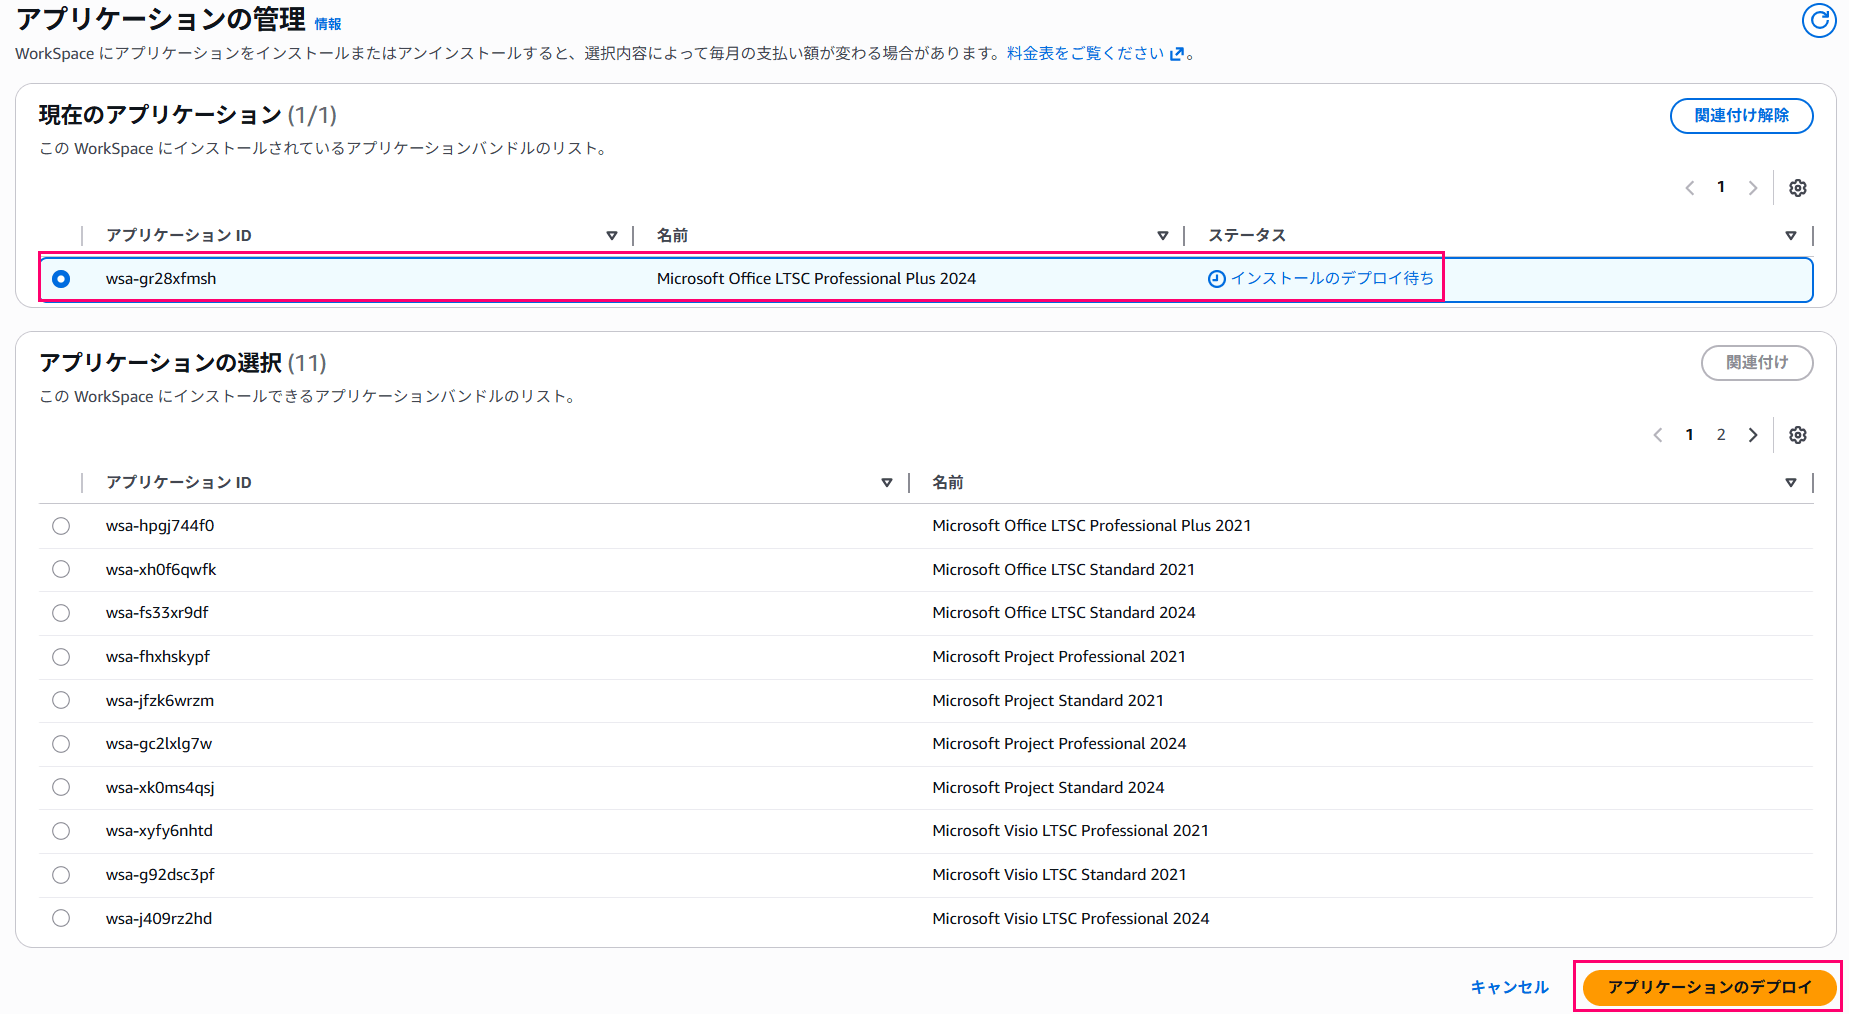This screenshot has width=1849, height=1014.
Task: Open settings gear for current applications table
Action: (1798, 187)
